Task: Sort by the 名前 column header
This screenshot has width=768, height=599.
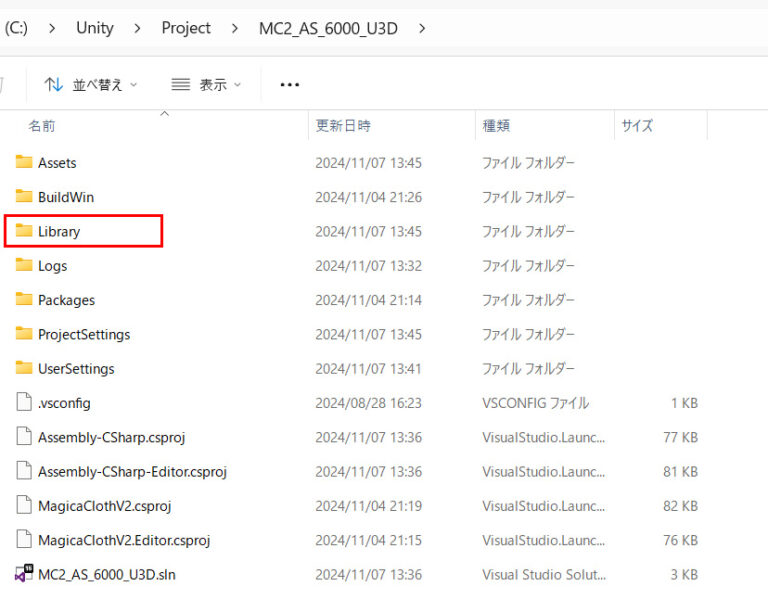Action: (x=42, y=126)
